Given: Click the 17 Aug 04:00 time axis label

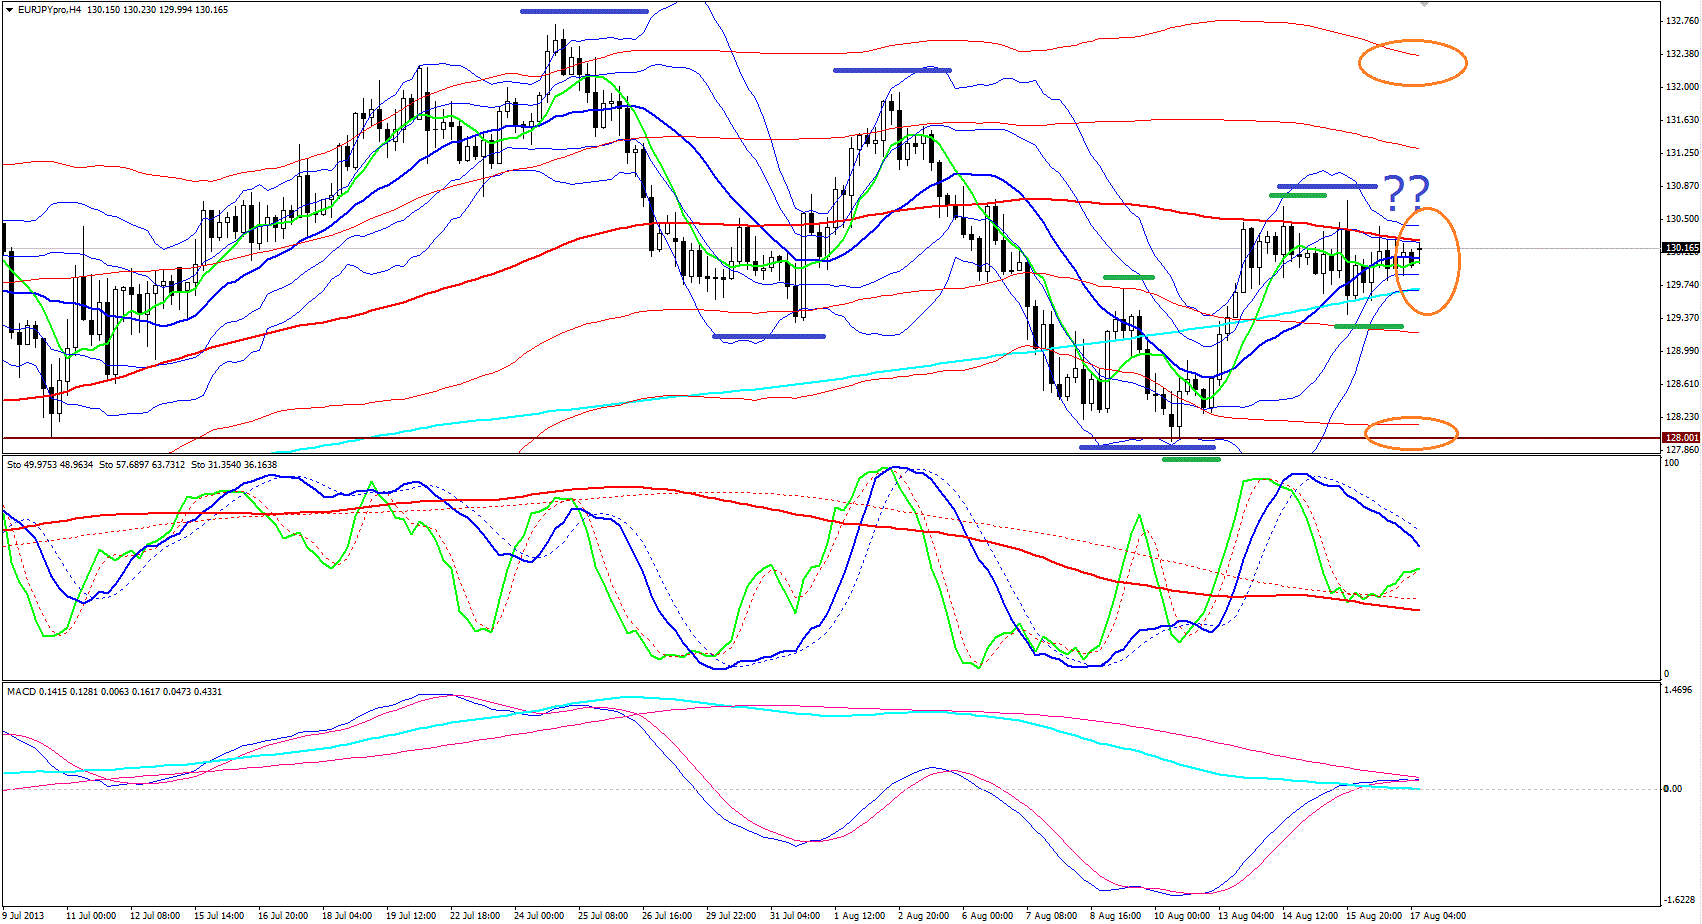Looking at the screenshot, I should (x=1437, y=916).
